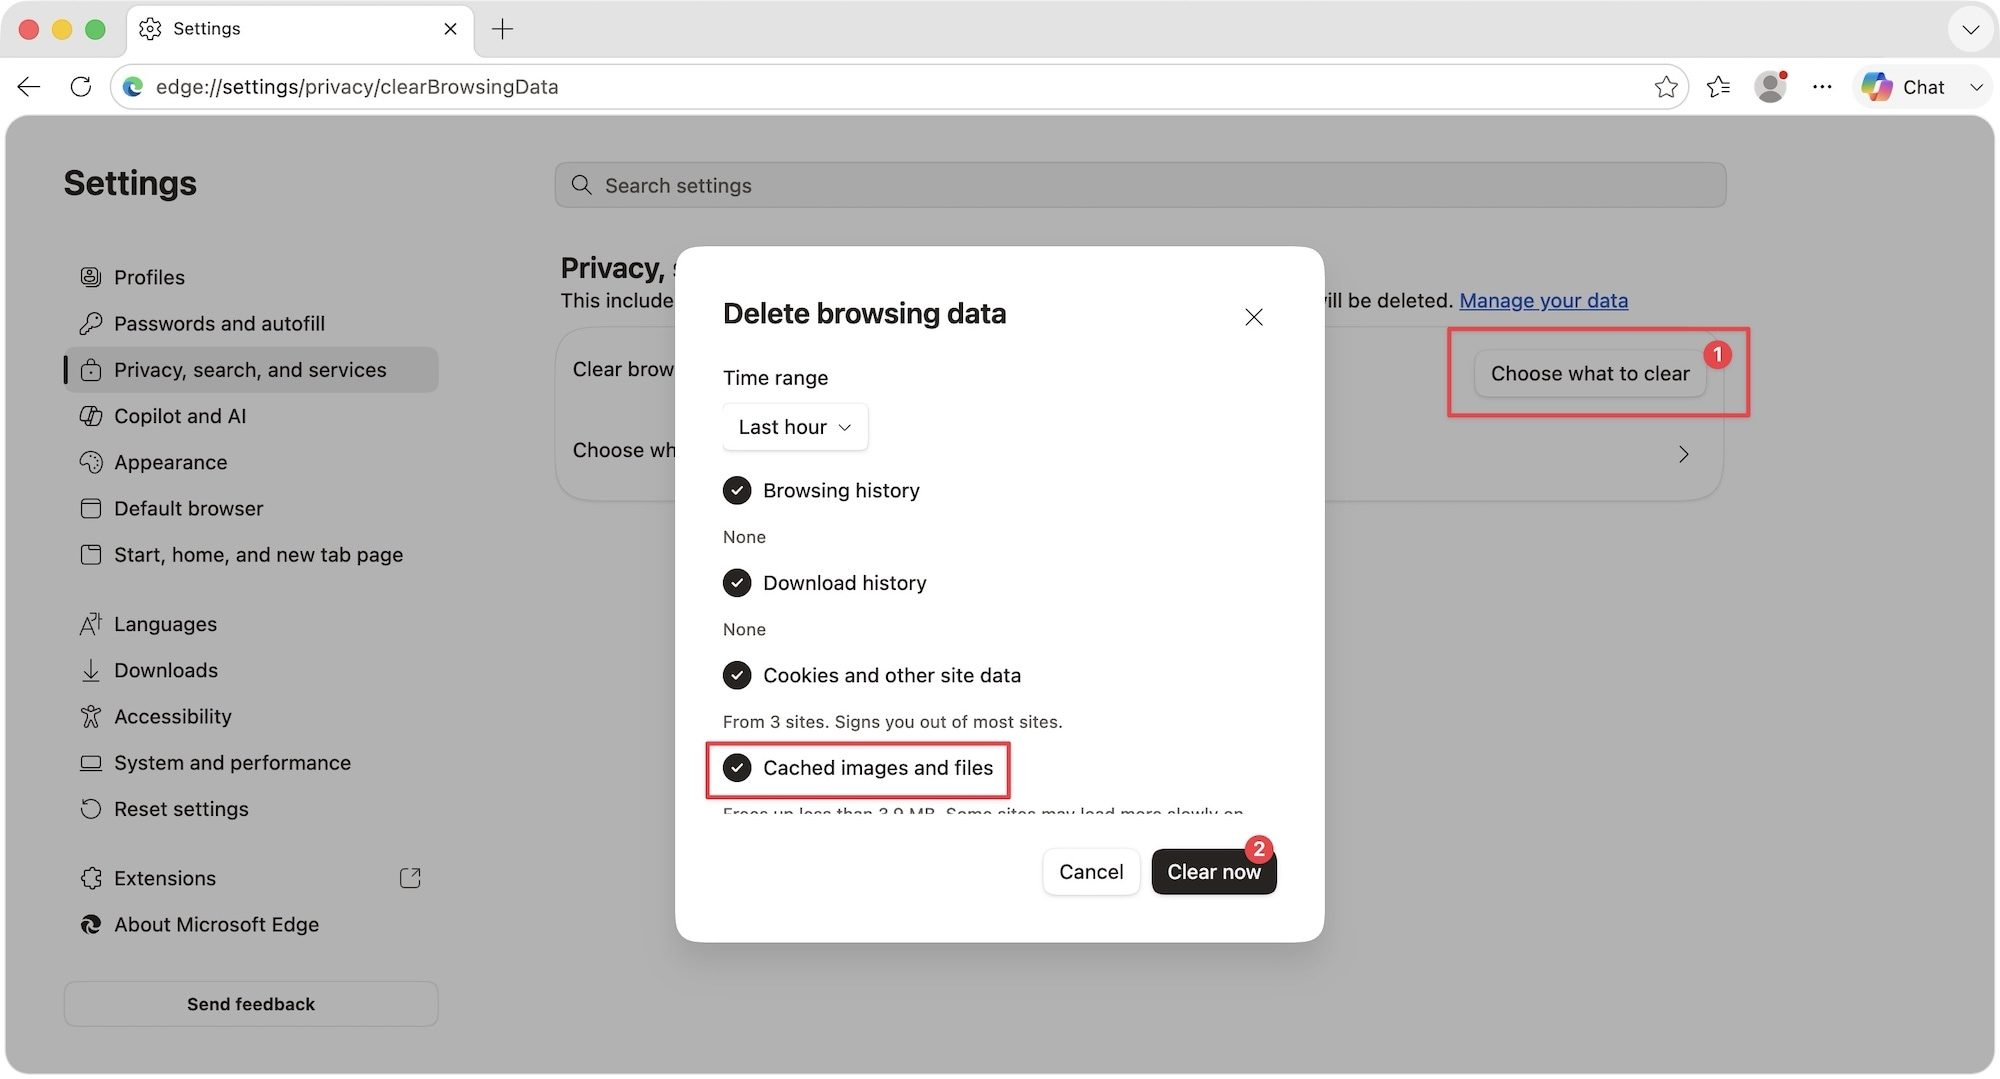Open System and performance settings

[x=251, y=762]
